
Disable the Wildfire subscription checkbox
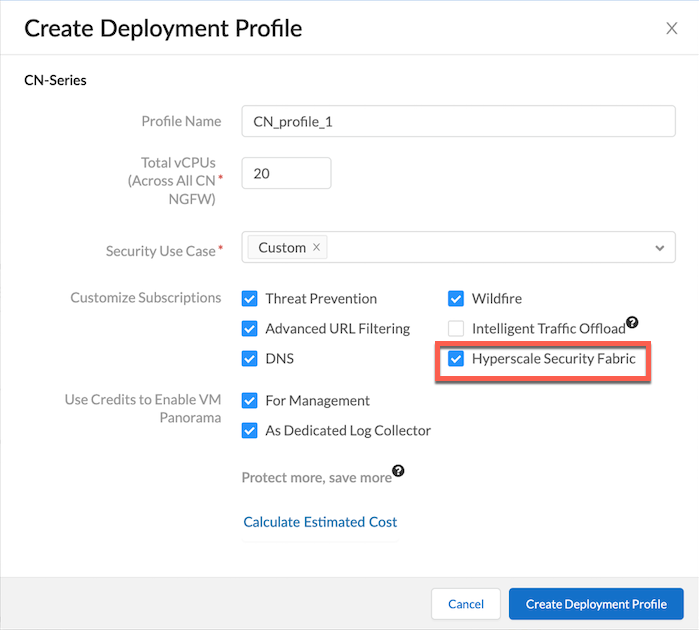[456, 299]
